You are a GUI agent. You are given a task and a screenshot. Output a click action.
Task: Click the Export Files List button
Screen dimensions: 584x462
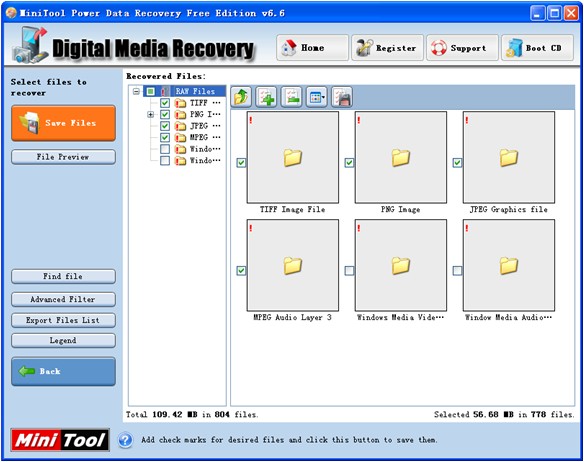(x=63, y=320)
